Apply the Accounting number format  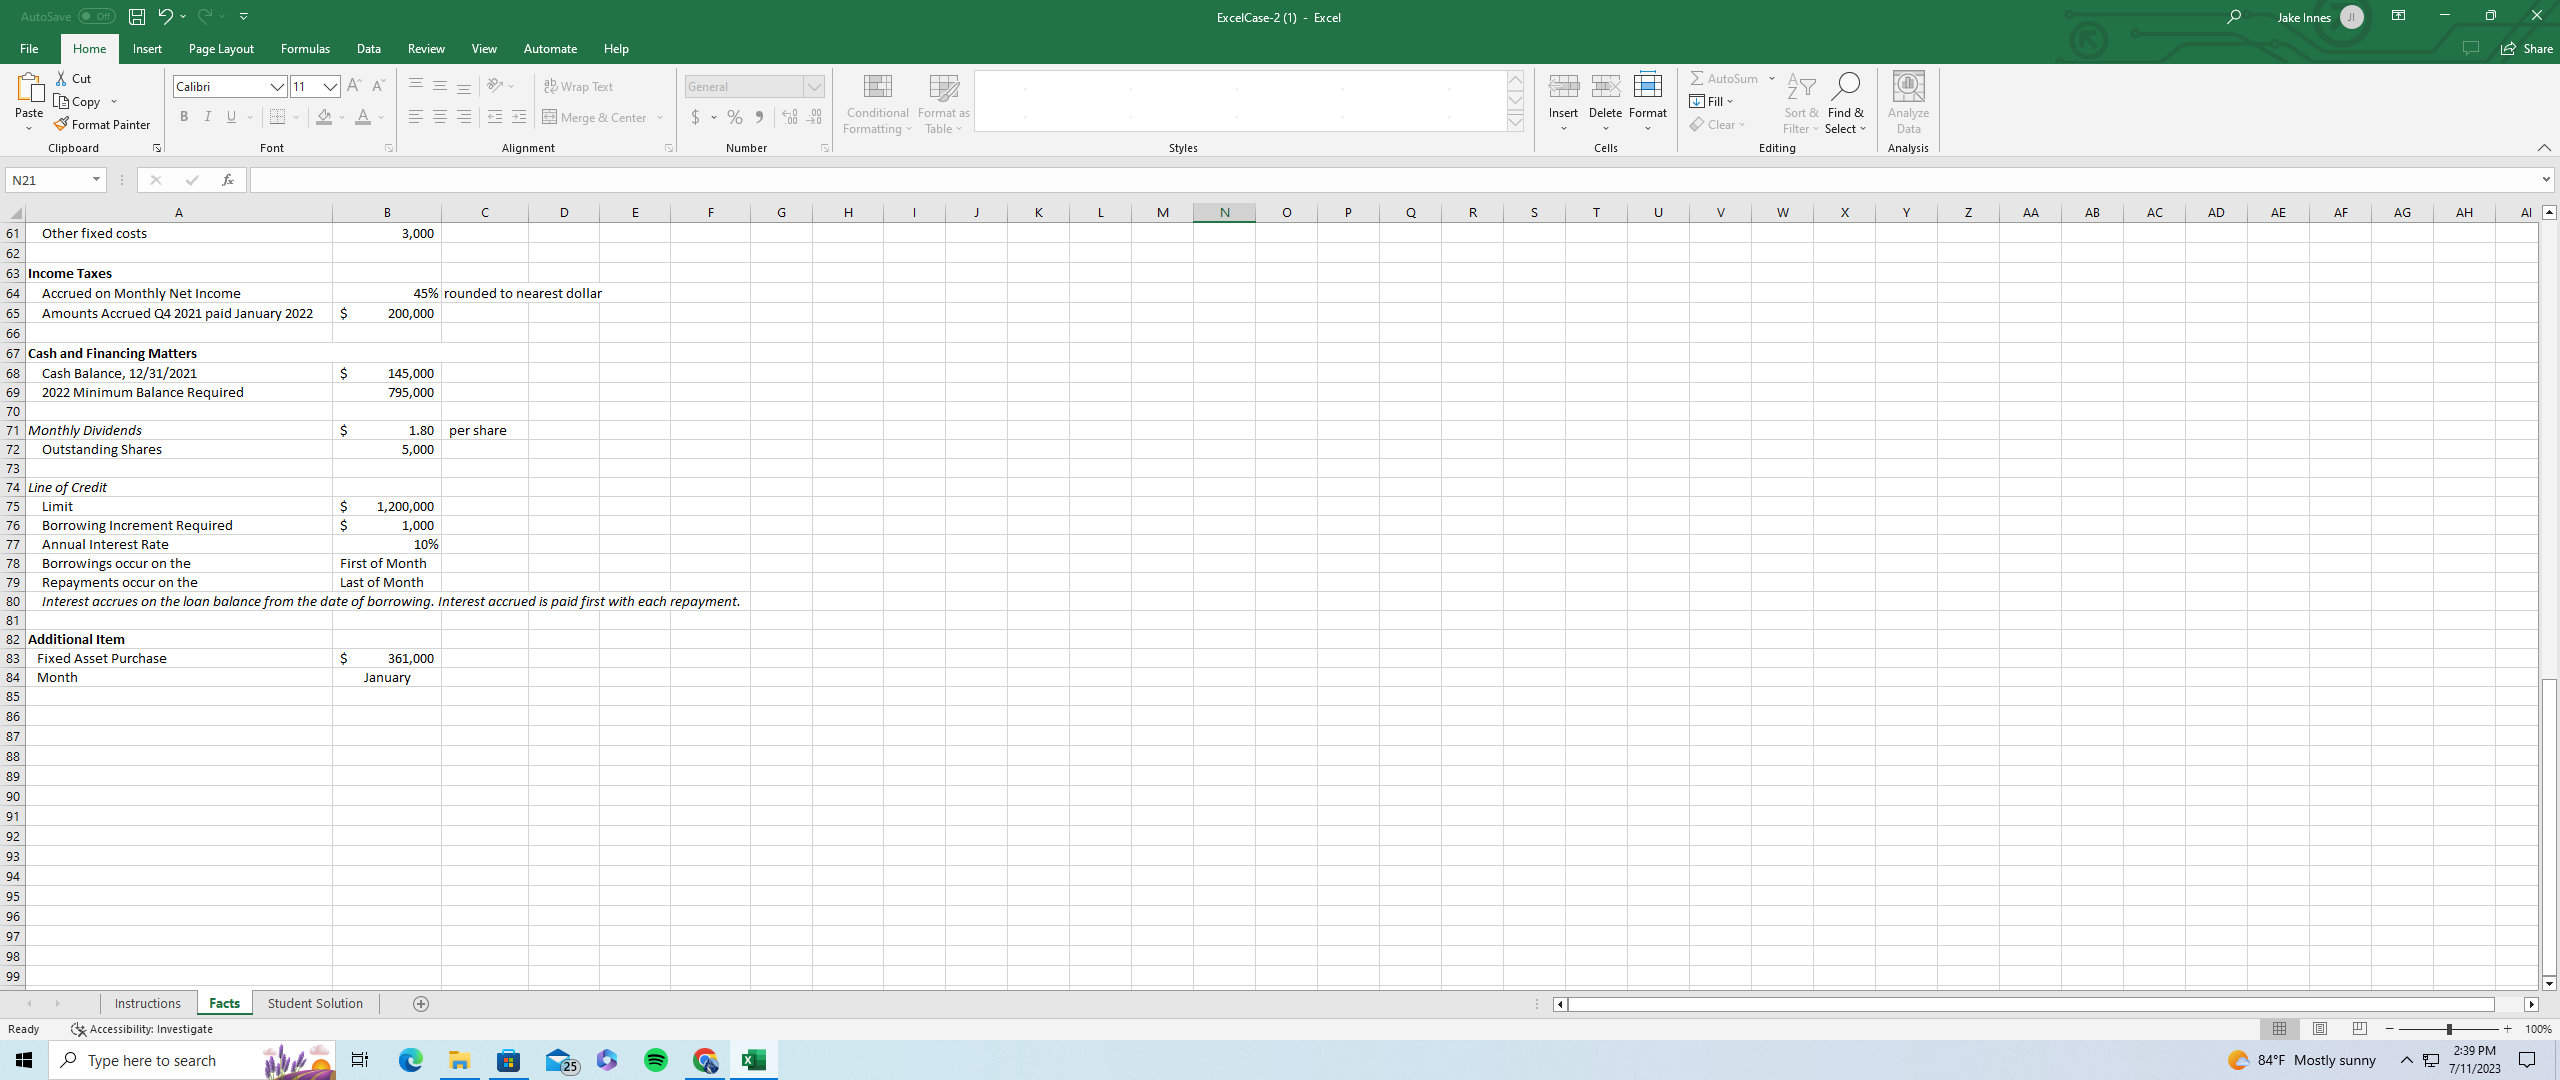696,117
